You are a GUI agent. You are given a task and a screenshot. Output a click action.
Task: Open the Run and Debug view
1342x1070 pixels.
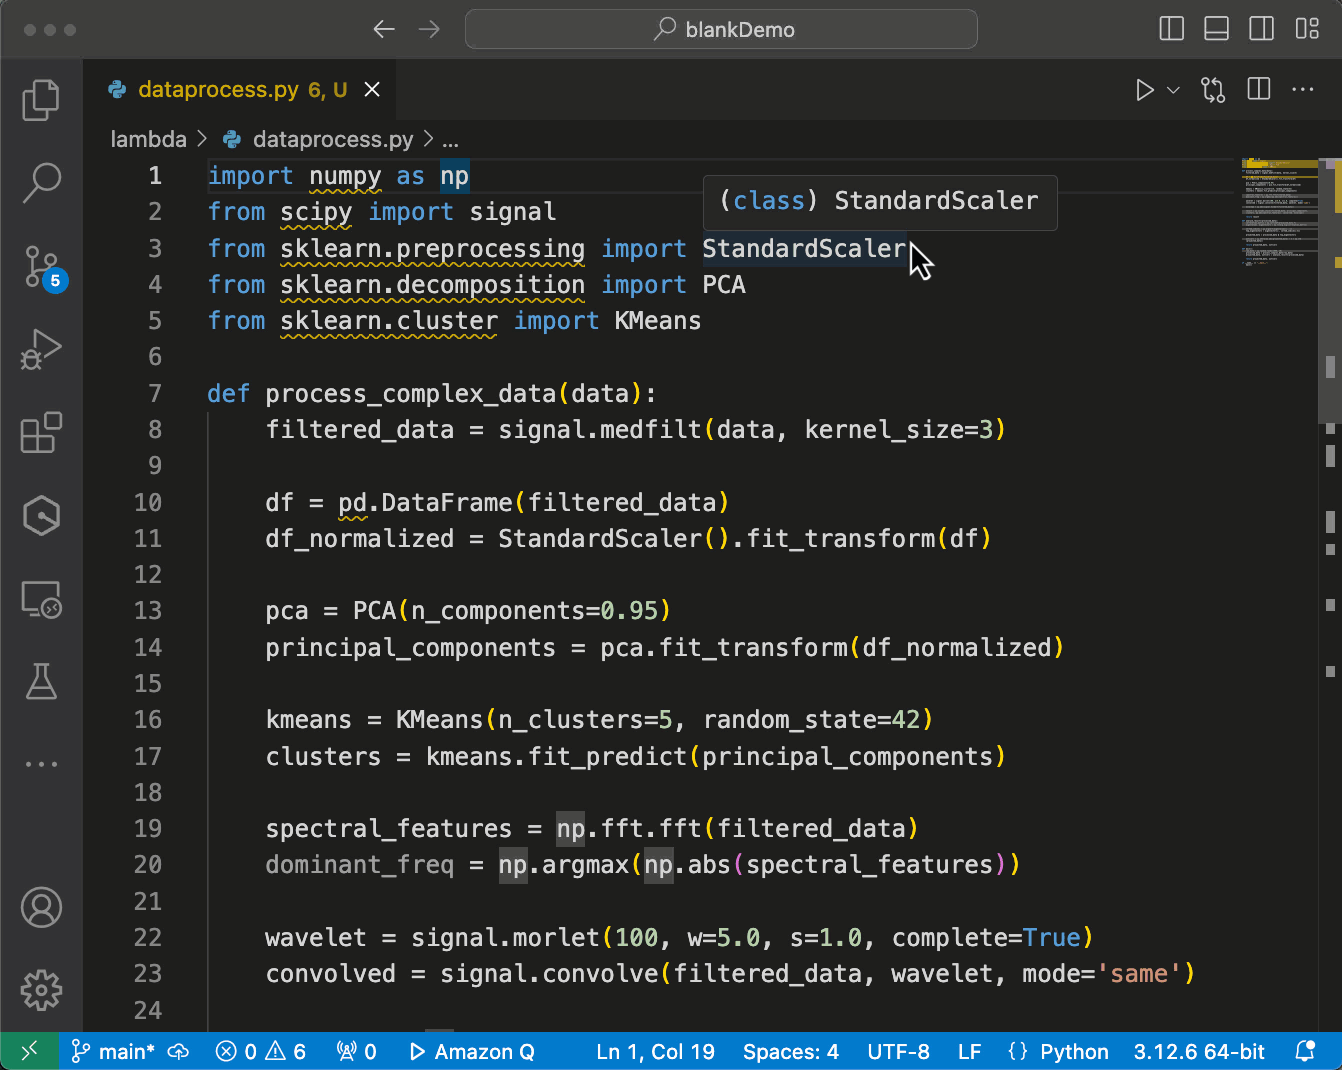[41, 349]
